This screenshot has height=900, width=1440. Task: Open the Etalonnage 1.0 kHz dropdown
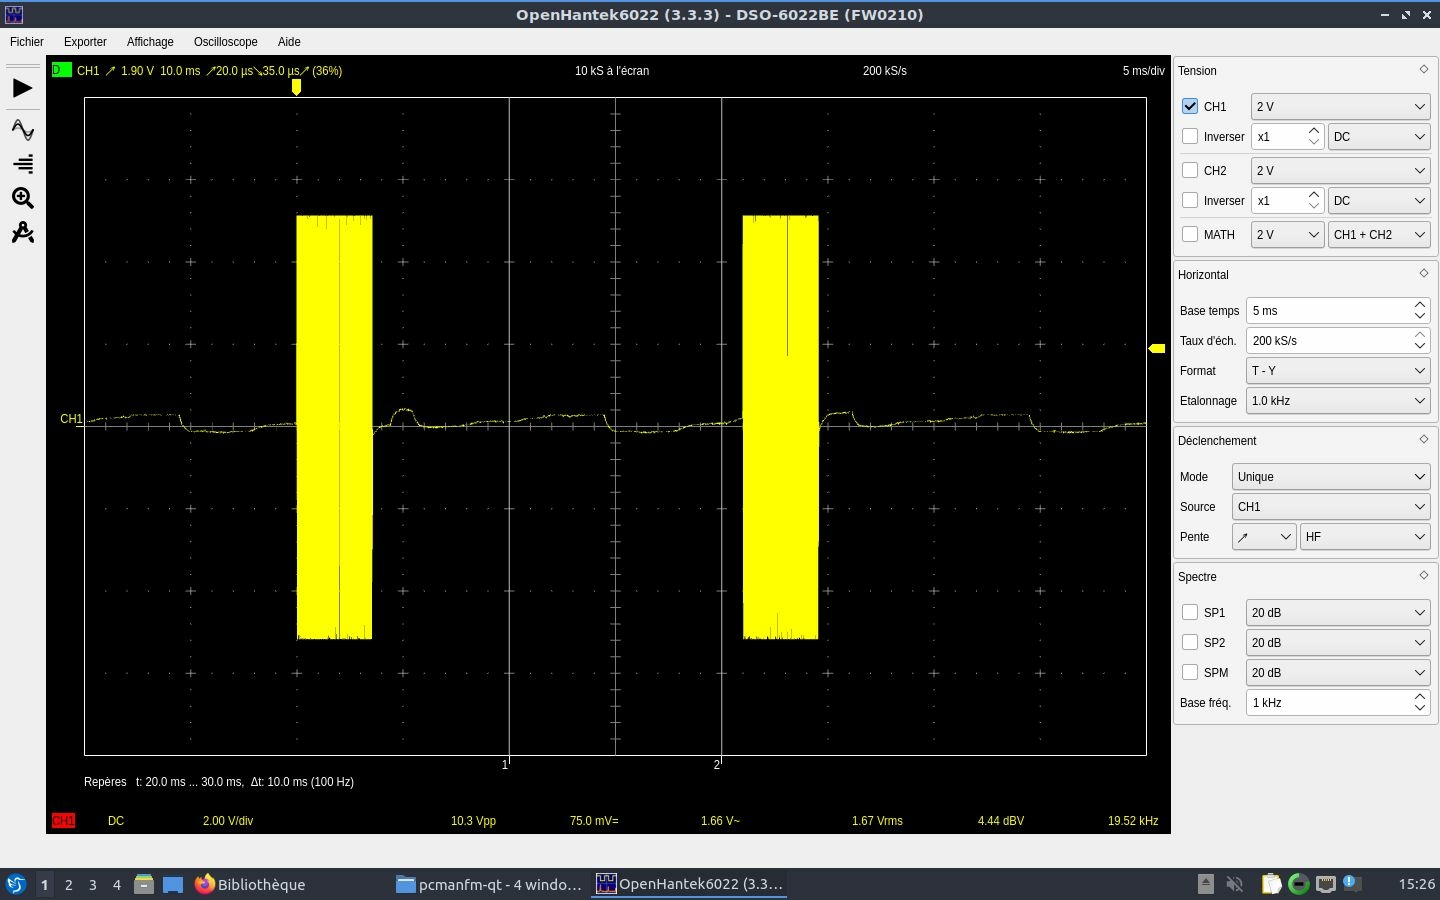coord(1338,400)
